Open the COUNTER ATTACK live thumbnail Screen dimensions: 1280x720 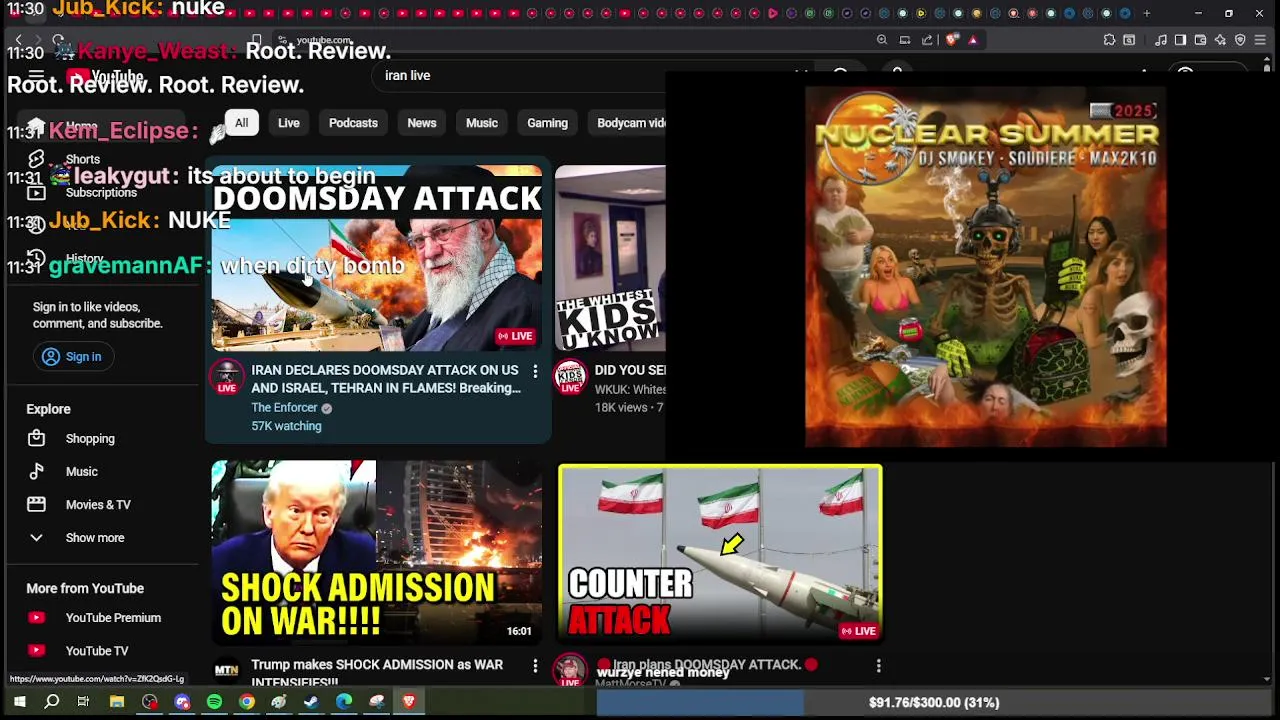(x=720, y=553)
